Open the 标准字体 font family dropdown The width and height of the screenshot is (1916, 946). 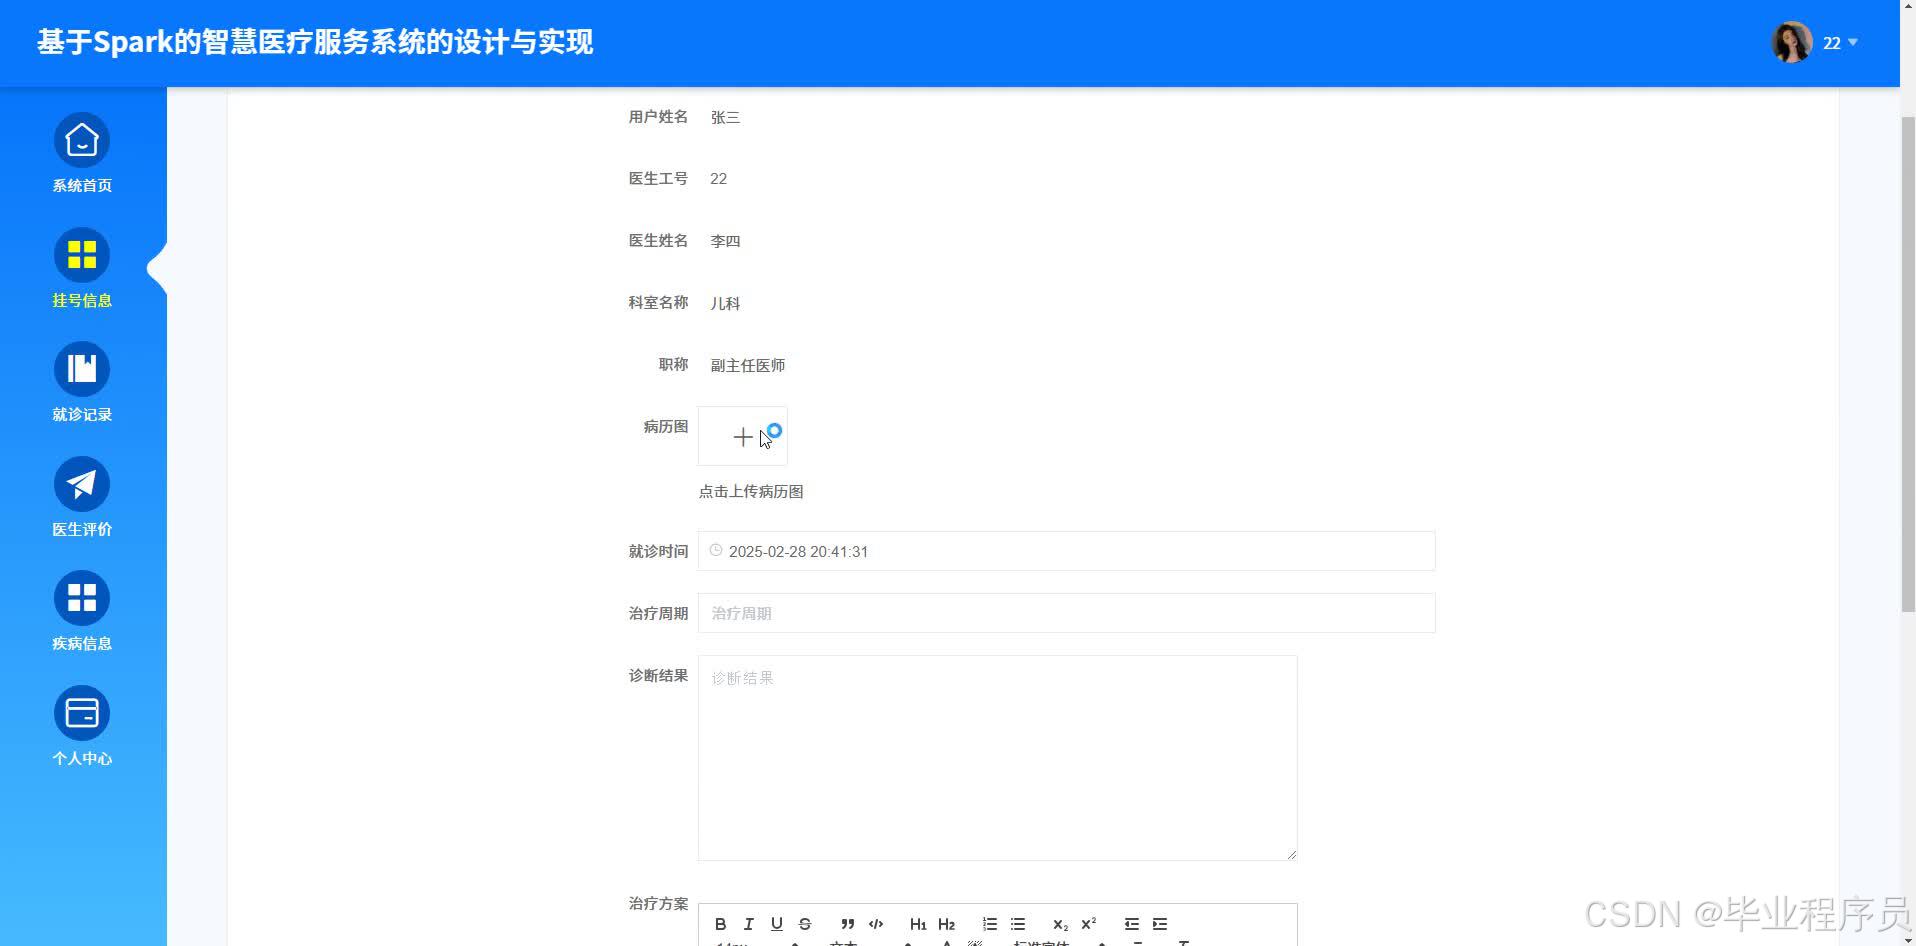pos(1040,943)
